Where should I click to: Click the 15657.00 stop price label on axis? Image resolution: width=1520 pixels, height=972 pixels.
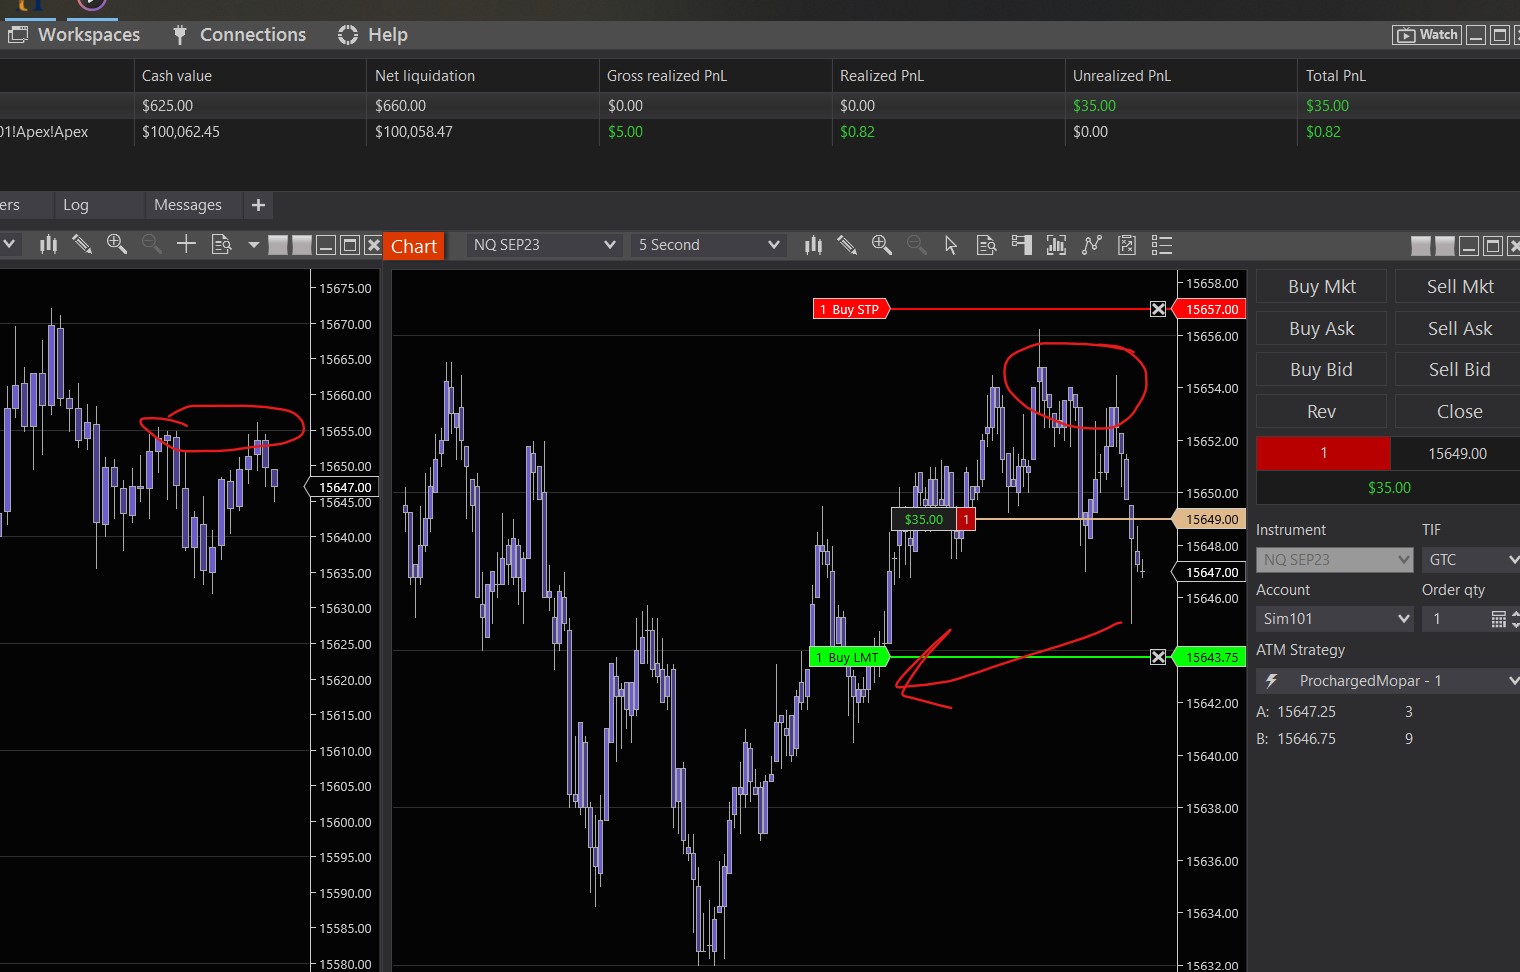[x=1208, y=309]
